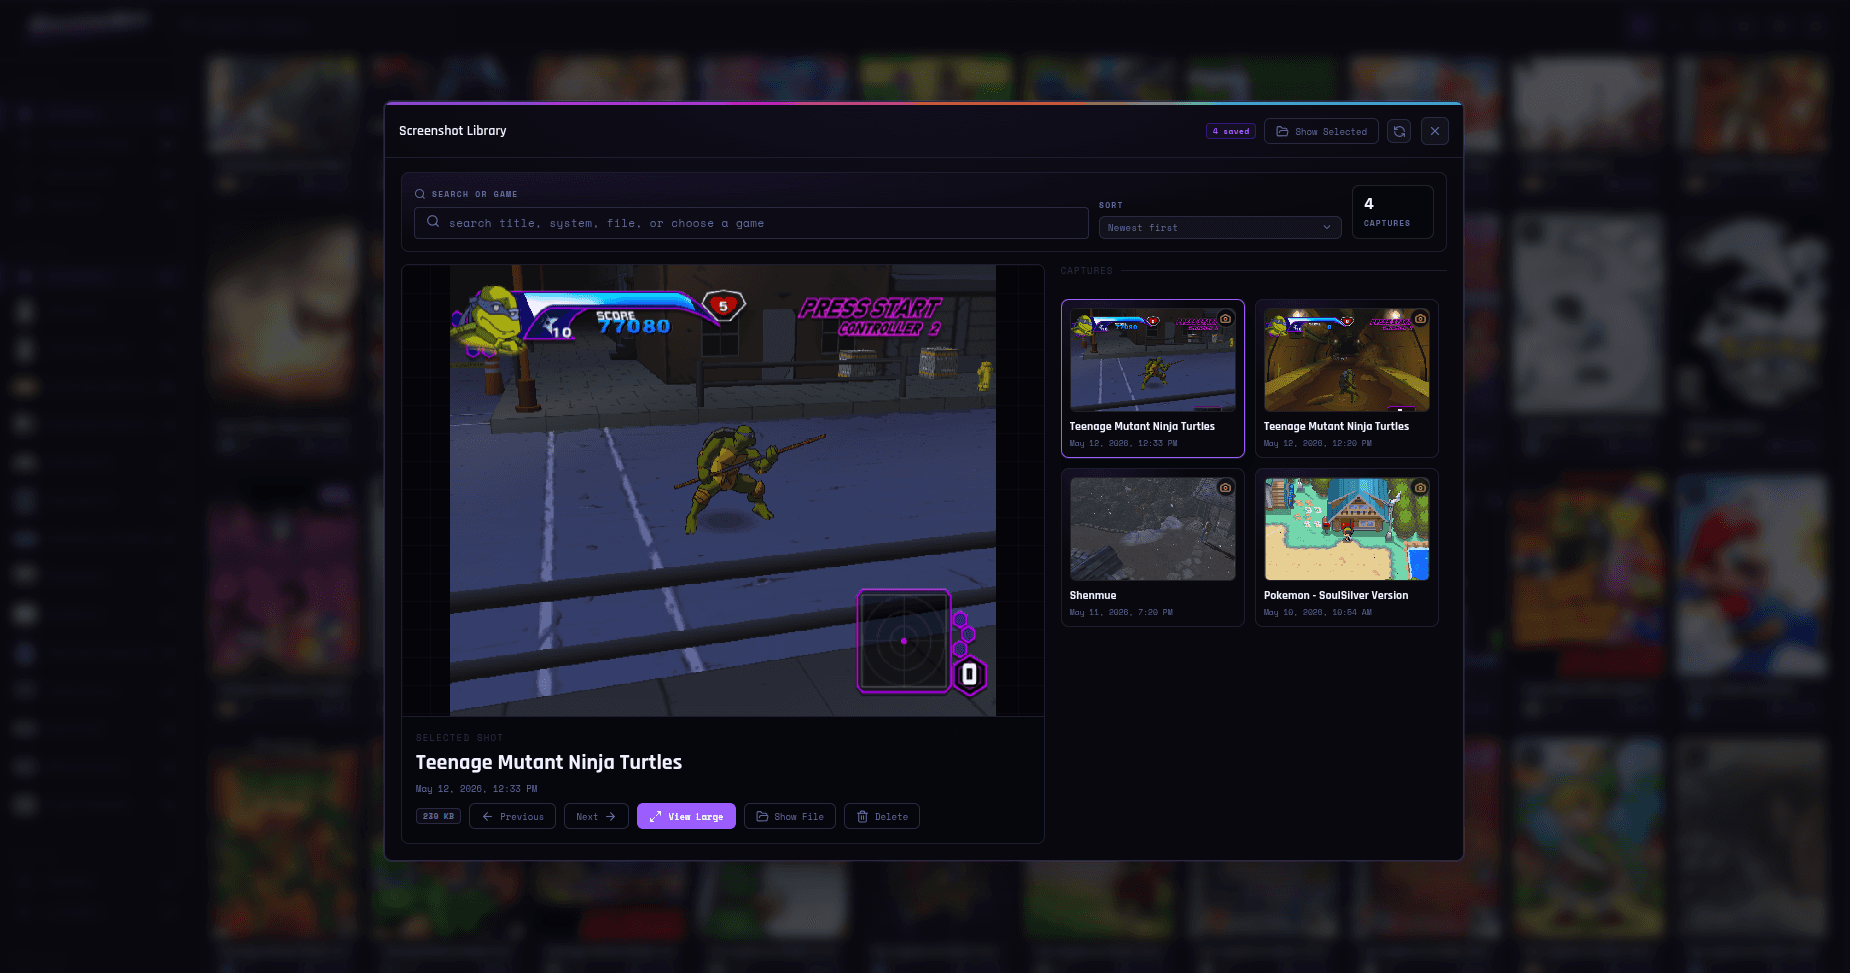Click Pokemon - SoulSilver Version title text
Viewport: 1850px width, 973px height.
1336,595
